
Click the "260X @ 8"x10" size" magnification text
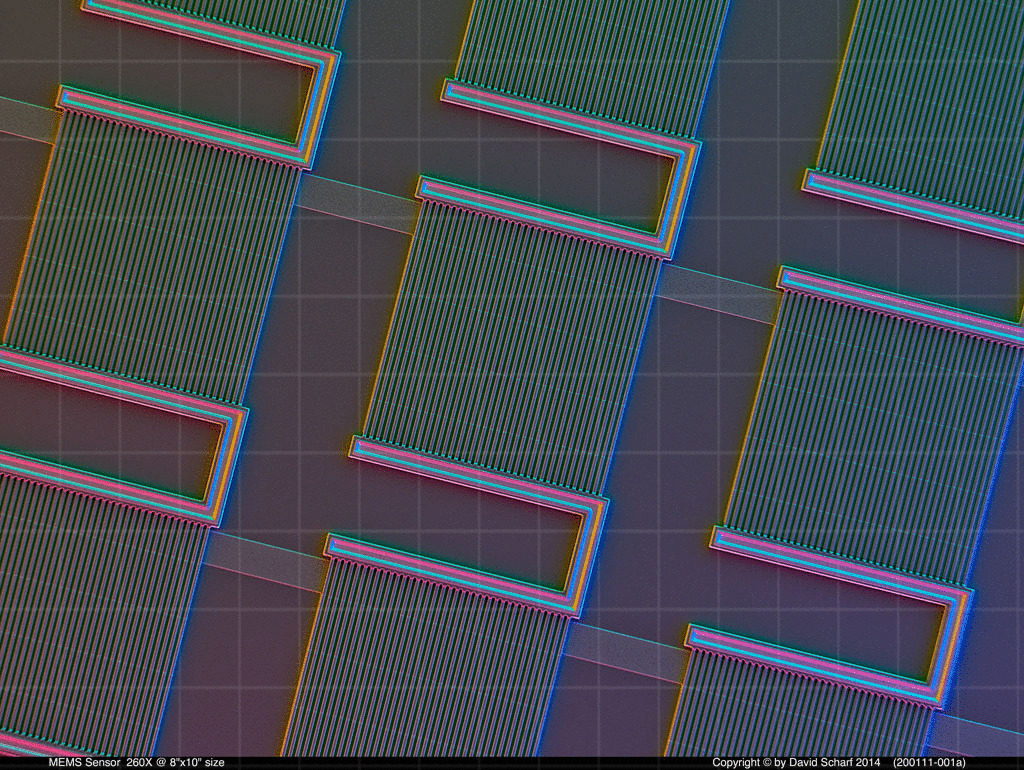pos(175,762)
